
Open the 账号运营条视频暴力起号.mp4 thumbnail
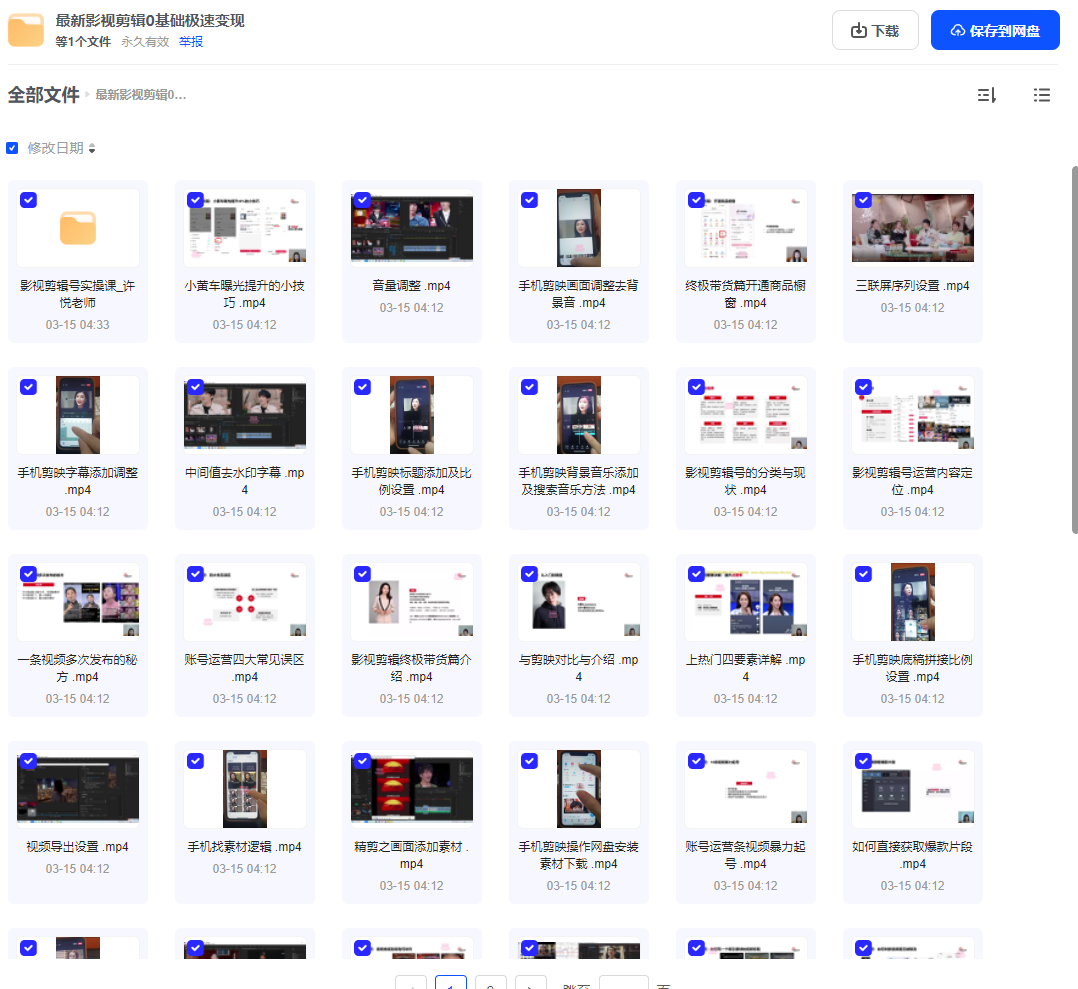[x=745, y=789]
